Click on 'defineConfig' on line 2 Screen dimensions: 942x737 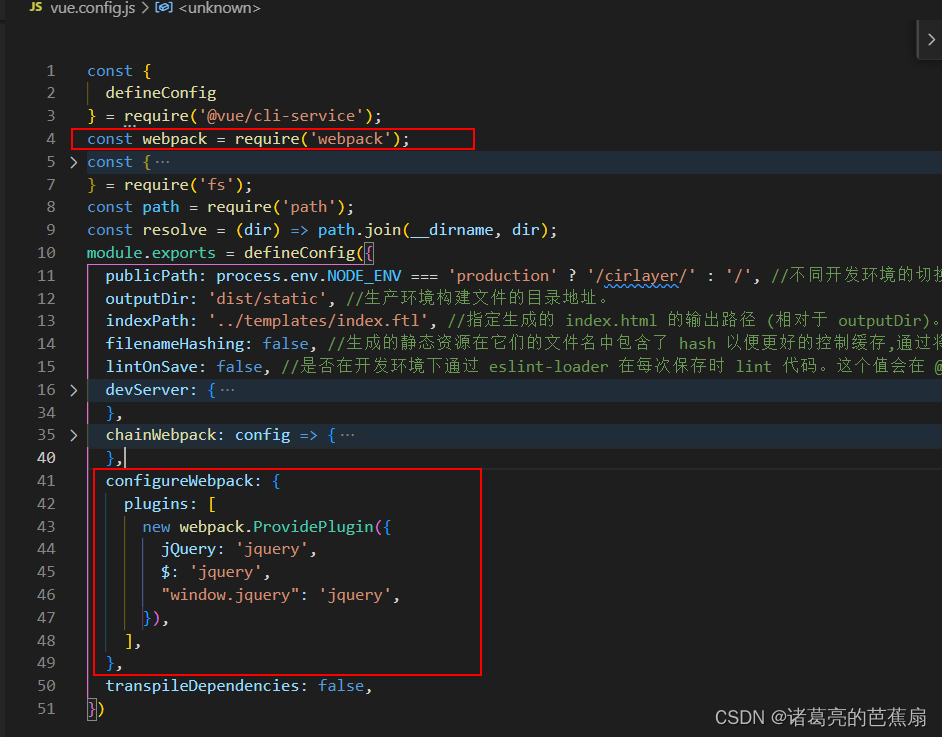tap(160, 93)
